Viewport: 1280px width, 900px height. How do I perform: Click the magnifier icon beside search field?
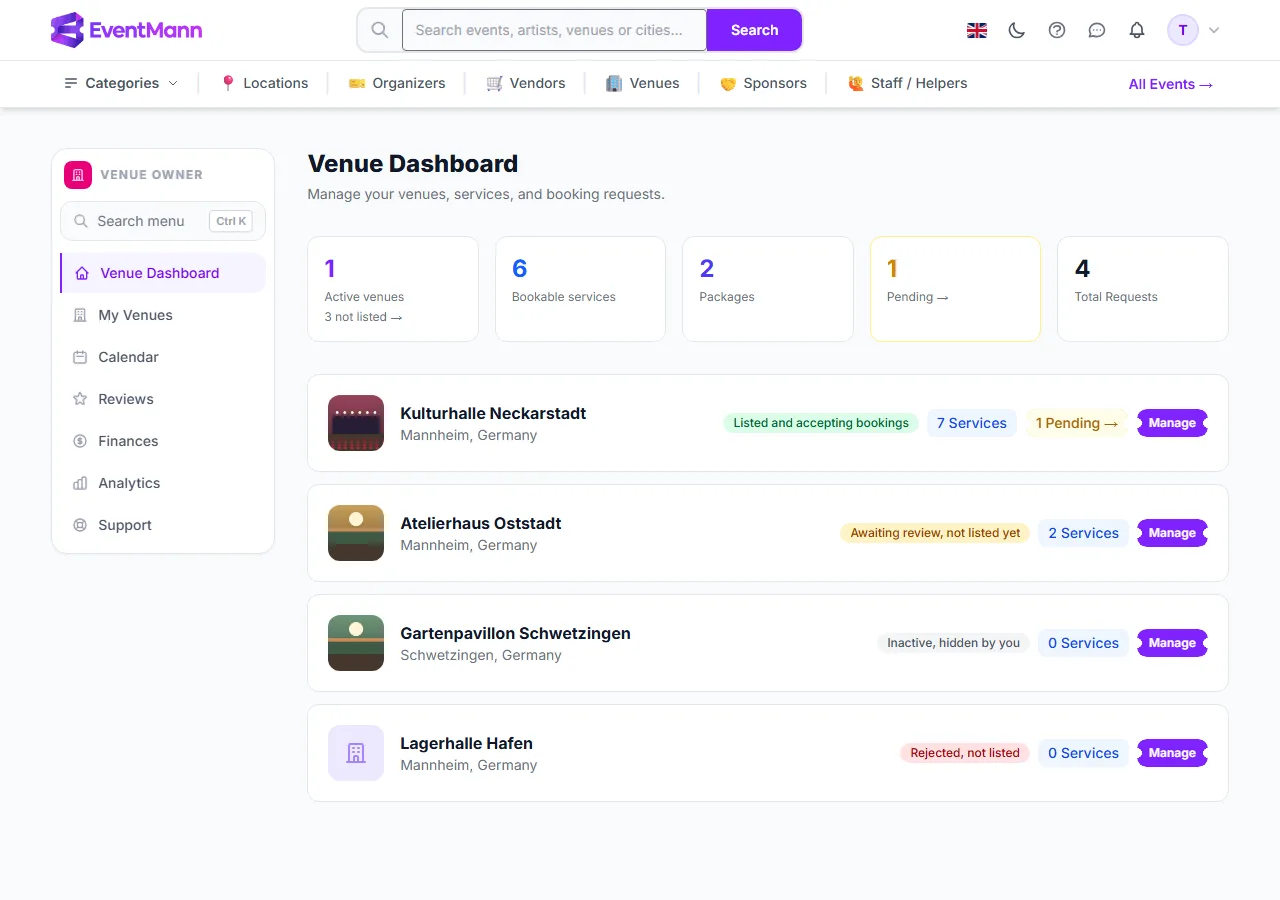(x=380, y=30)
